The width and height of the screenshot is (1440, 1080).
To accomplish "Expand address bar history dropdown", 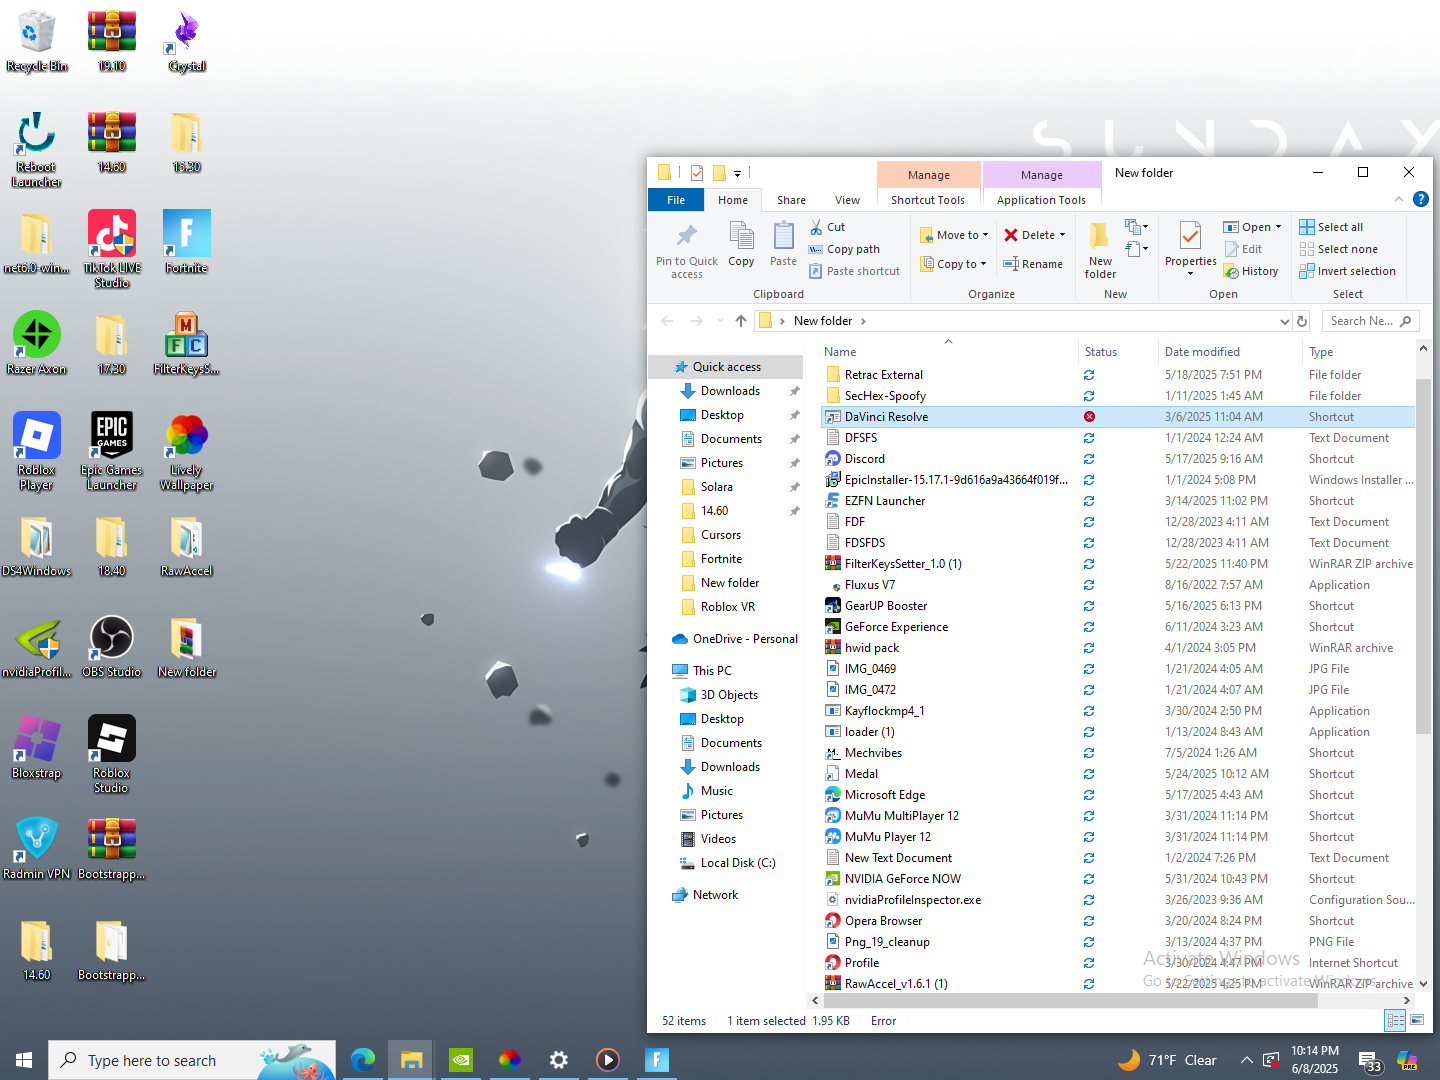I will 1284,321.
